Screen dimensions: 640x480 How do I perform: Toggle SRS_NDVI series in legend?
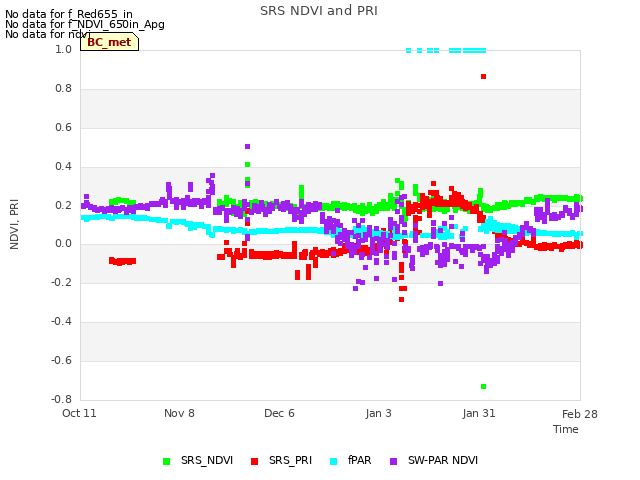(x=198, y=460)
